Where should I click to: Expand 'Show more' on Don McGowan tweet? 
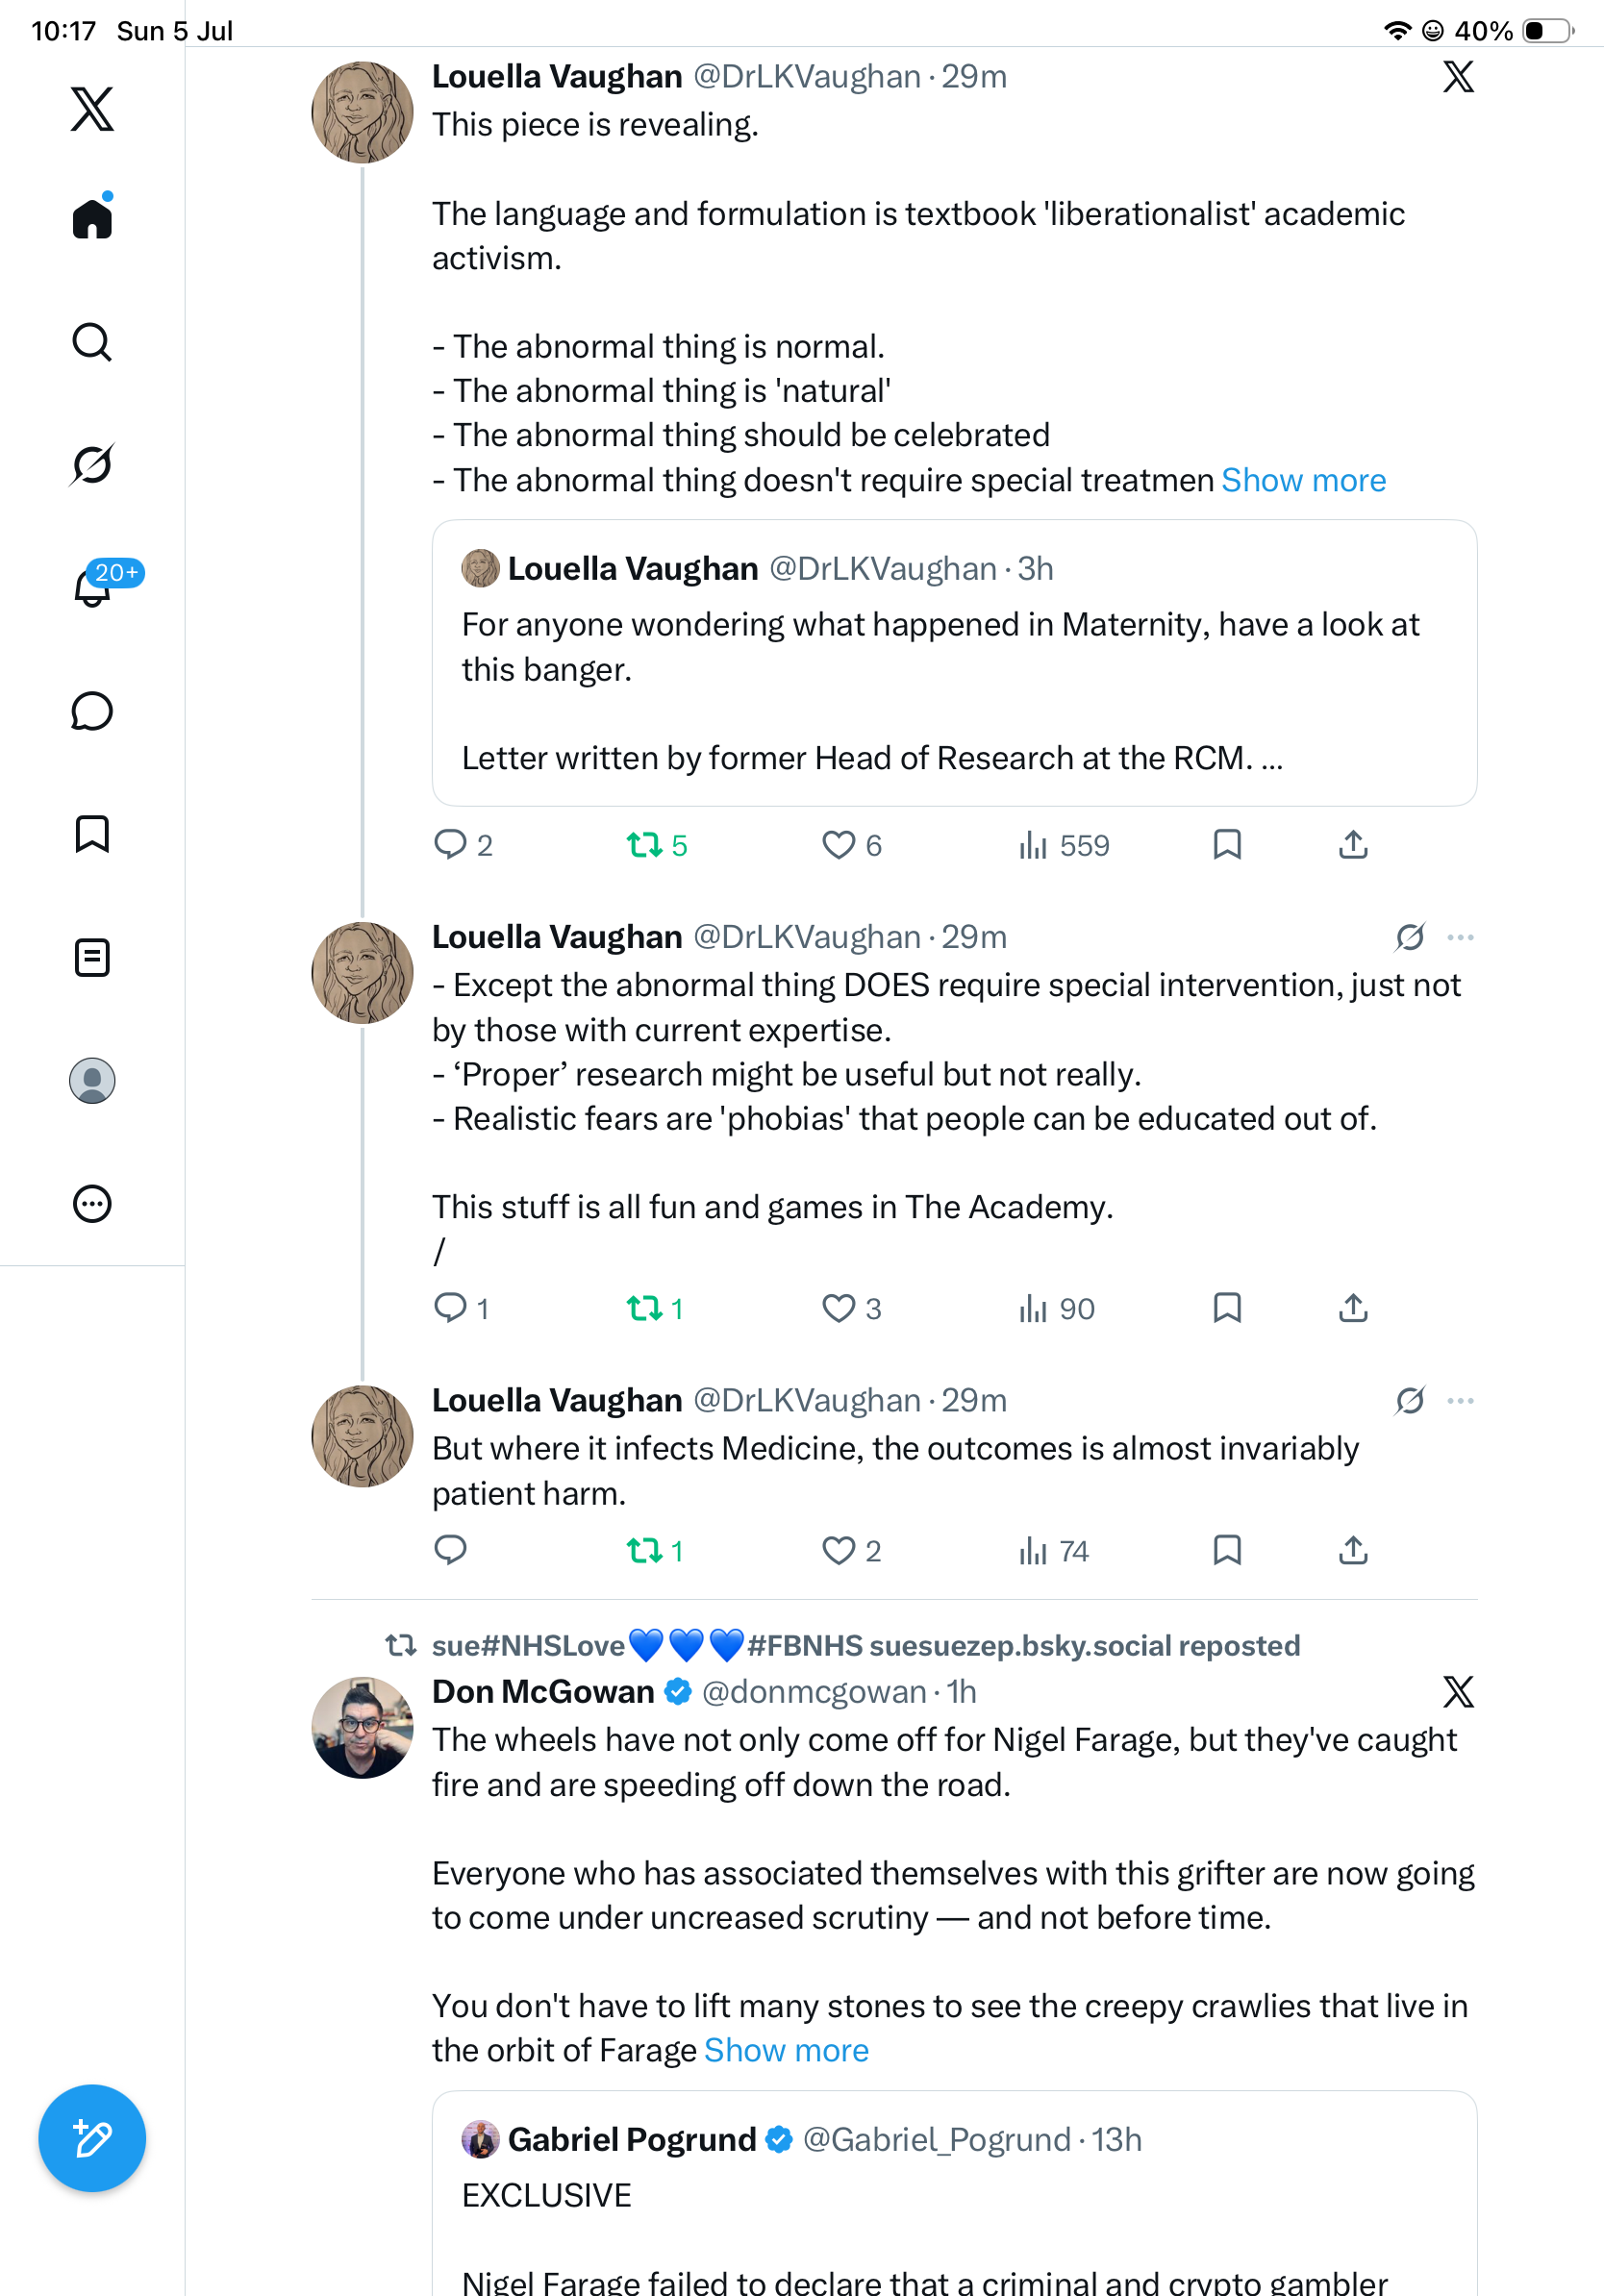click(x=786, y=2050)
